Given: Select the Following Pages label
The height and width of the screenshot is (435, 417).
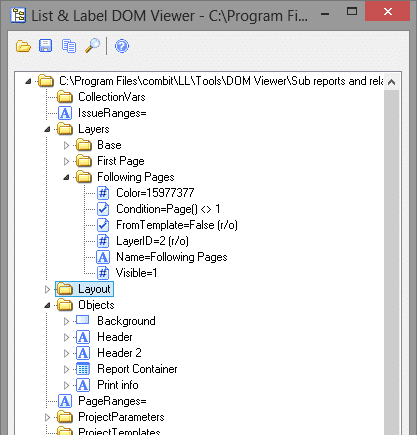Looking at the screenshot, I should tap(136, 177).
